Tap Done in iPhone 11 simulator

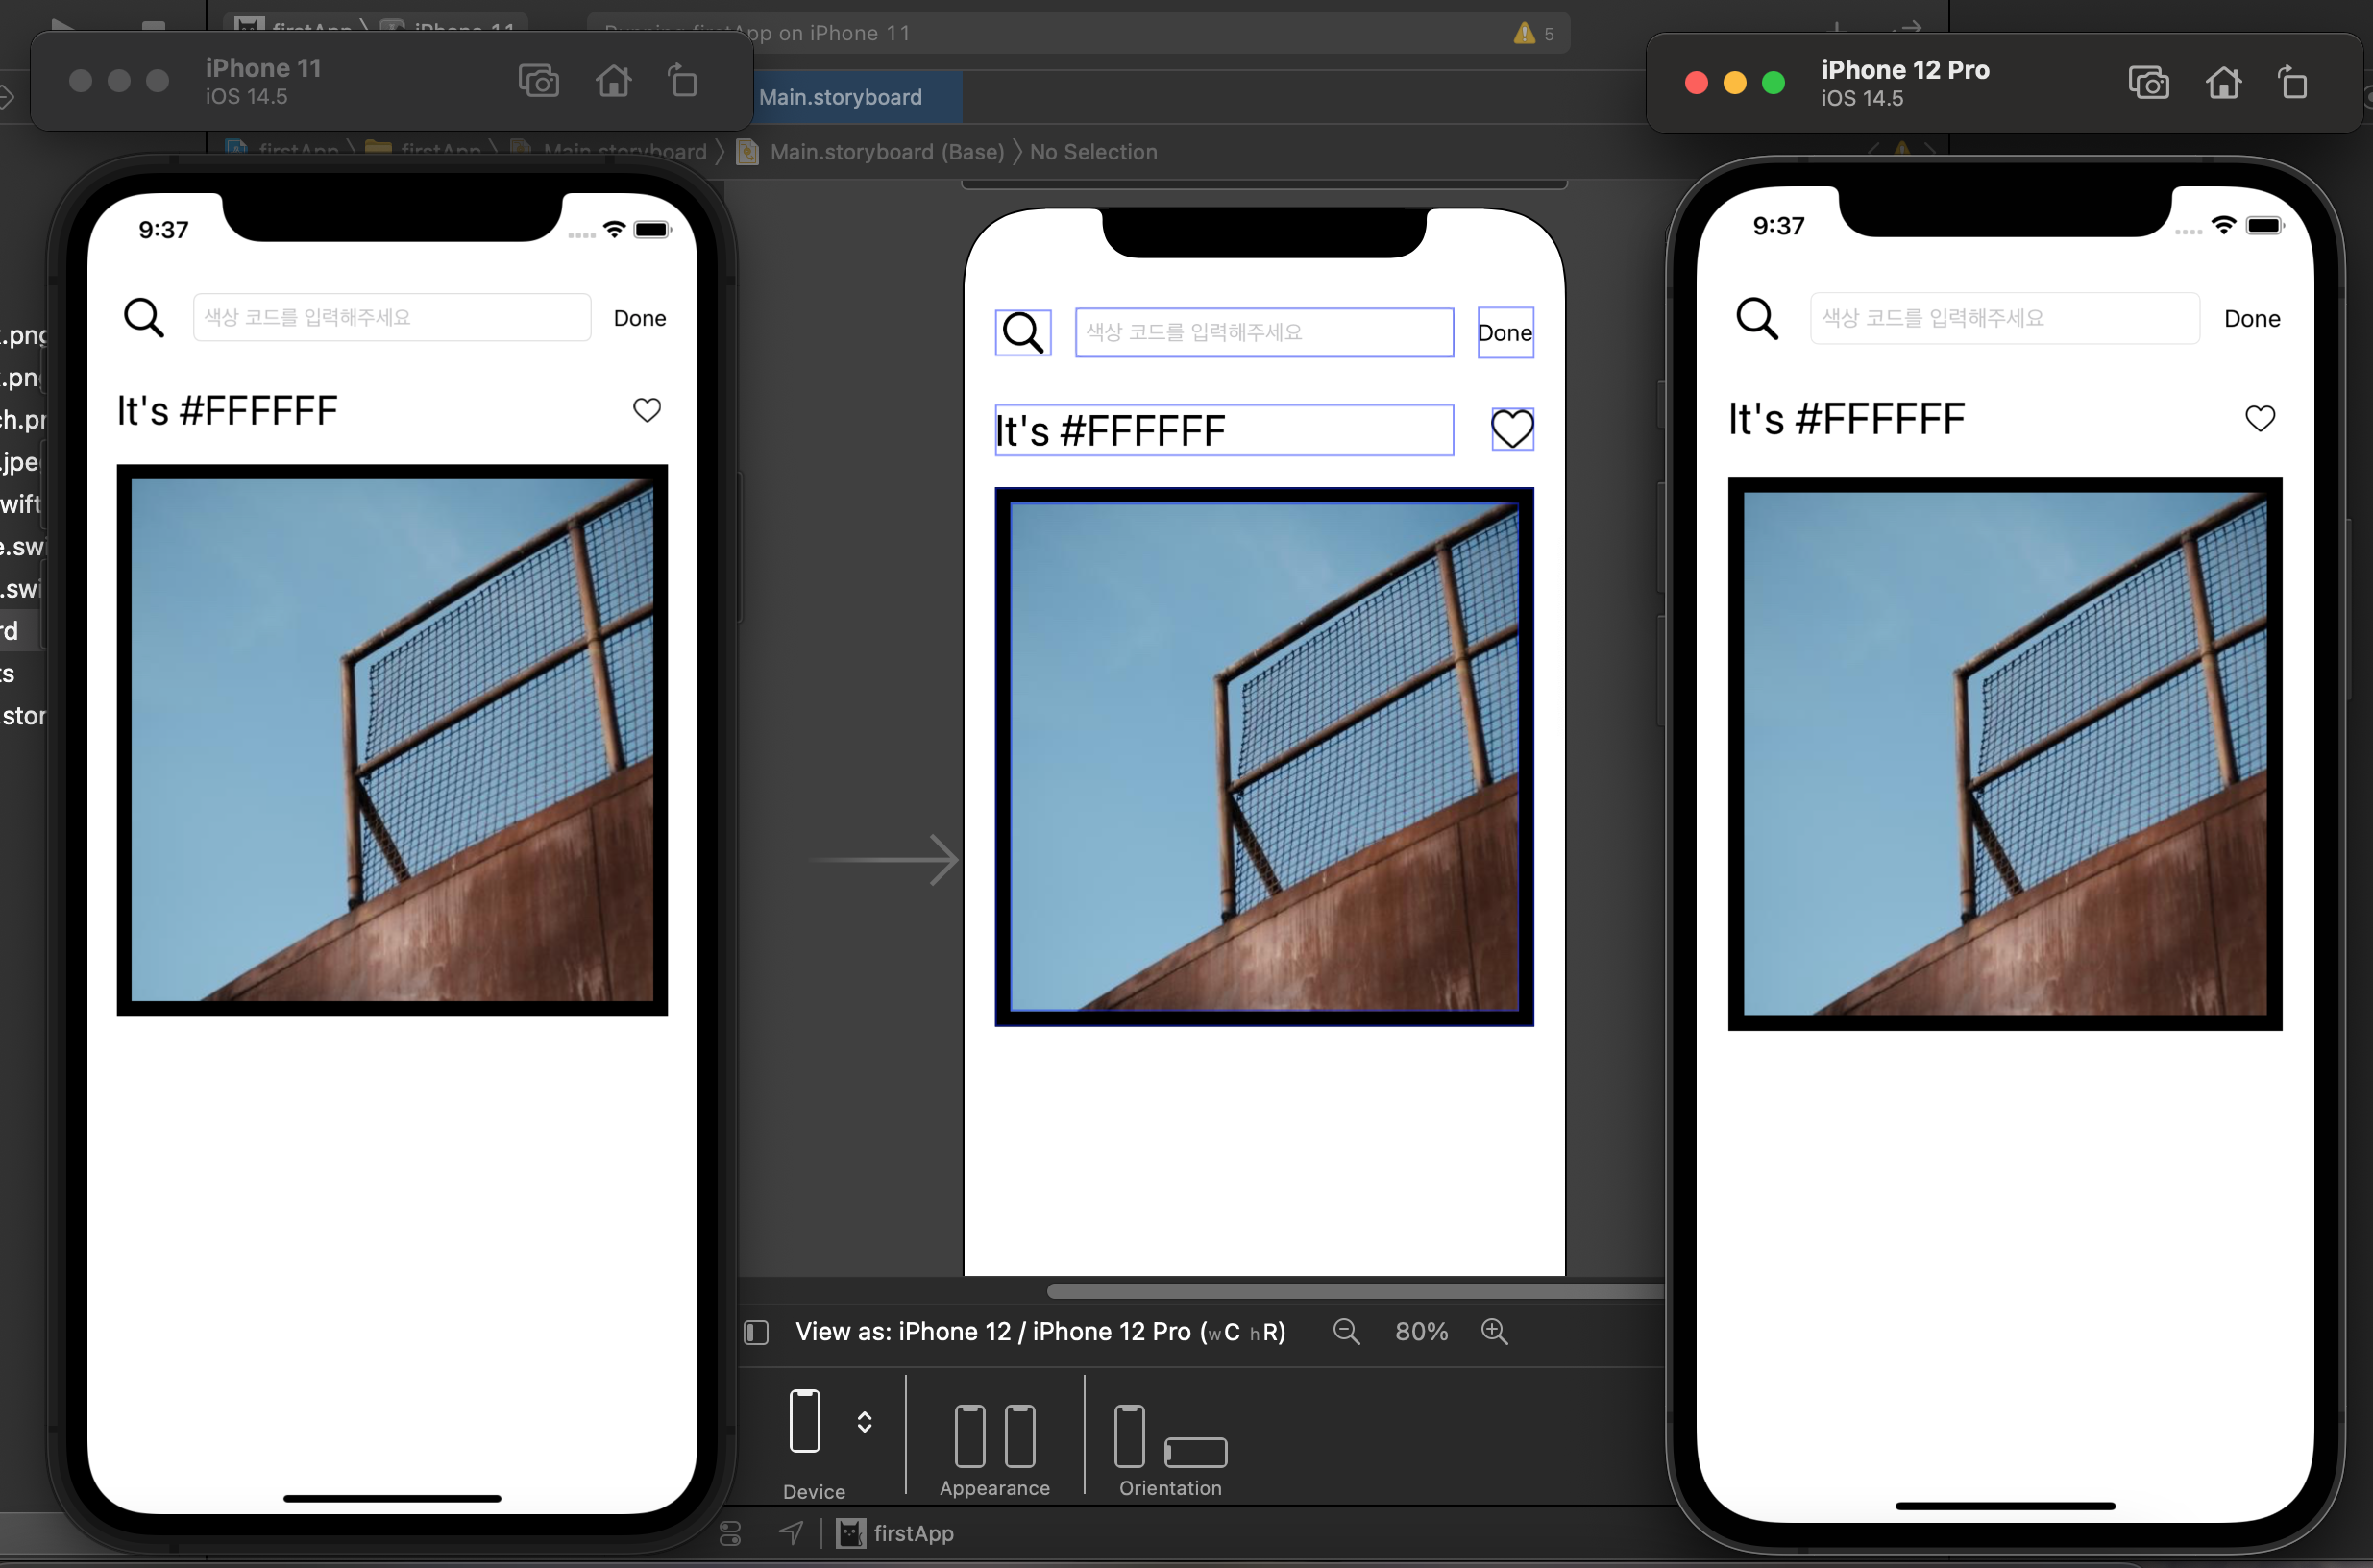point(639,318)
